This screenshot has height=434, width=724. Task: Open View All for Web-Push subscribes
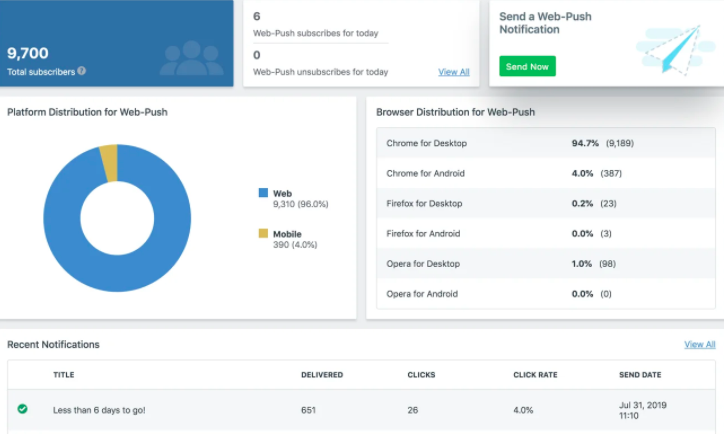[x=453, y=72]
